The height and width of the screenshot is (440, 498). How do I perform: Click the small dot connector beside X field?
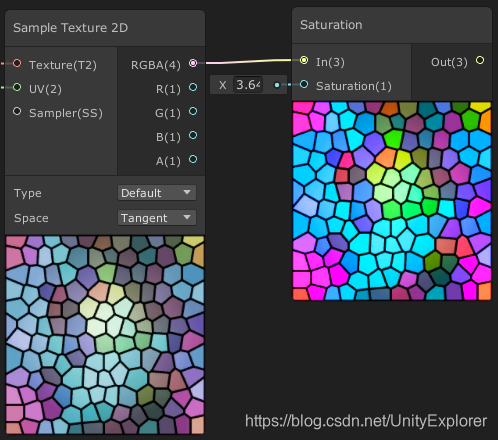click(x=277, y=85)
